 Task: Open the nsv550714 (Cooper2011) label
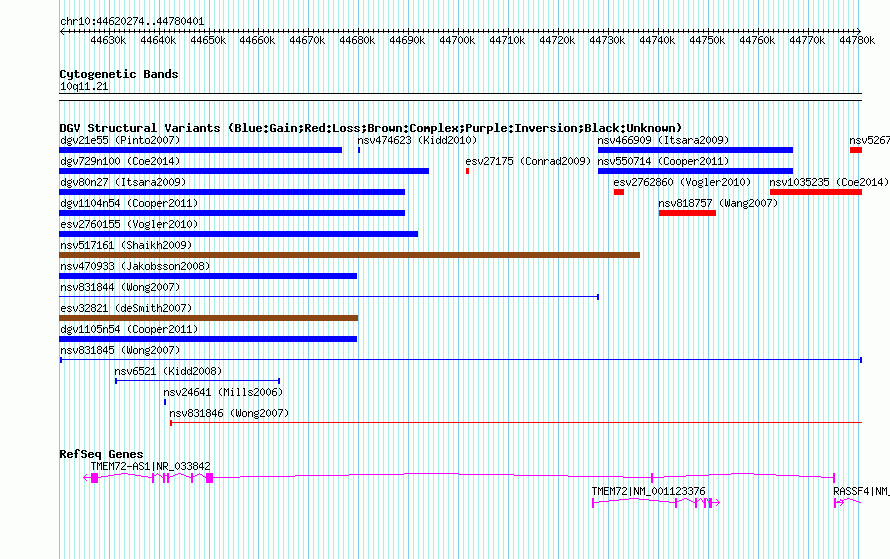click(663, 161)
